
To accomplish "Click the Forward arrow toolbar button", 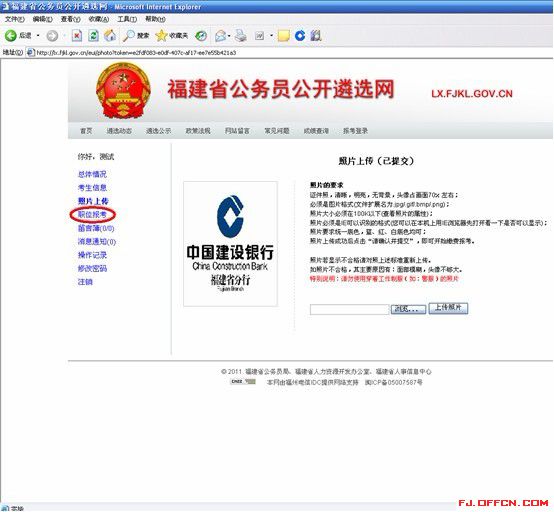I will (x=52, y=36).
